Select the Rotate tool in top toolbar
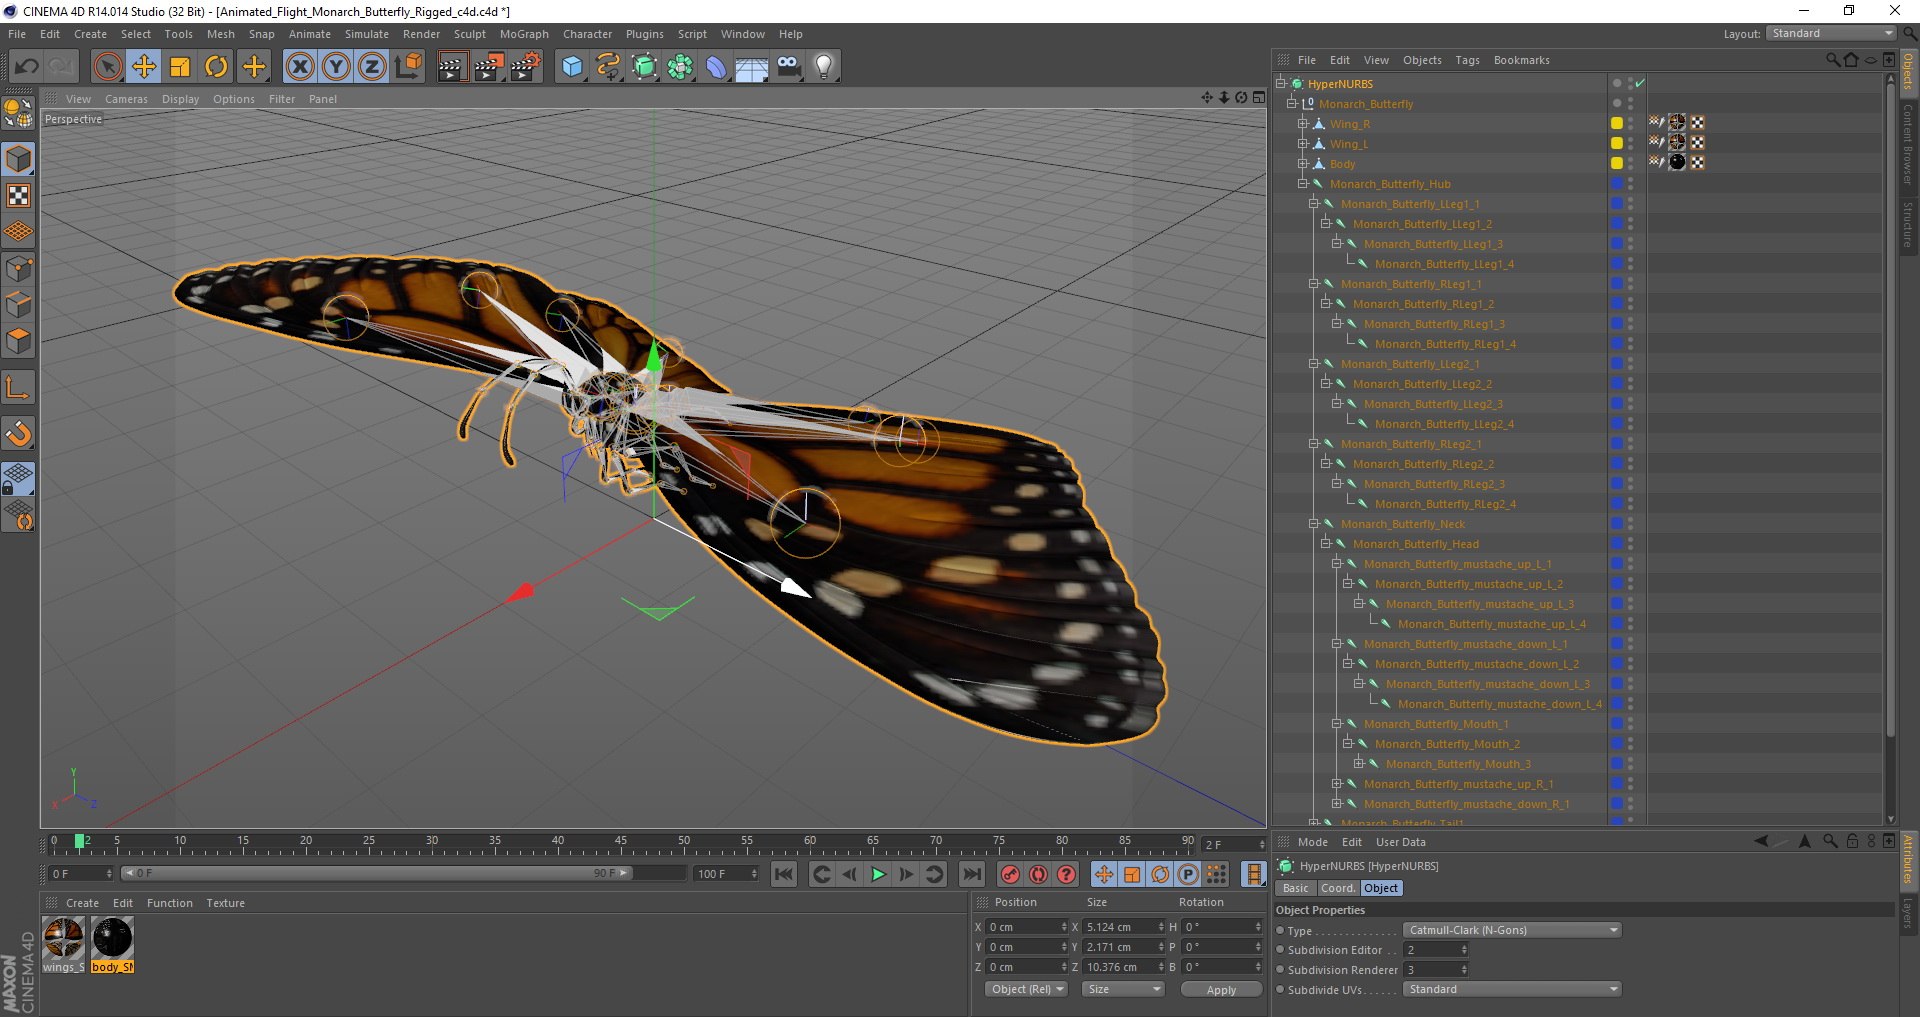 click(216, 67)
